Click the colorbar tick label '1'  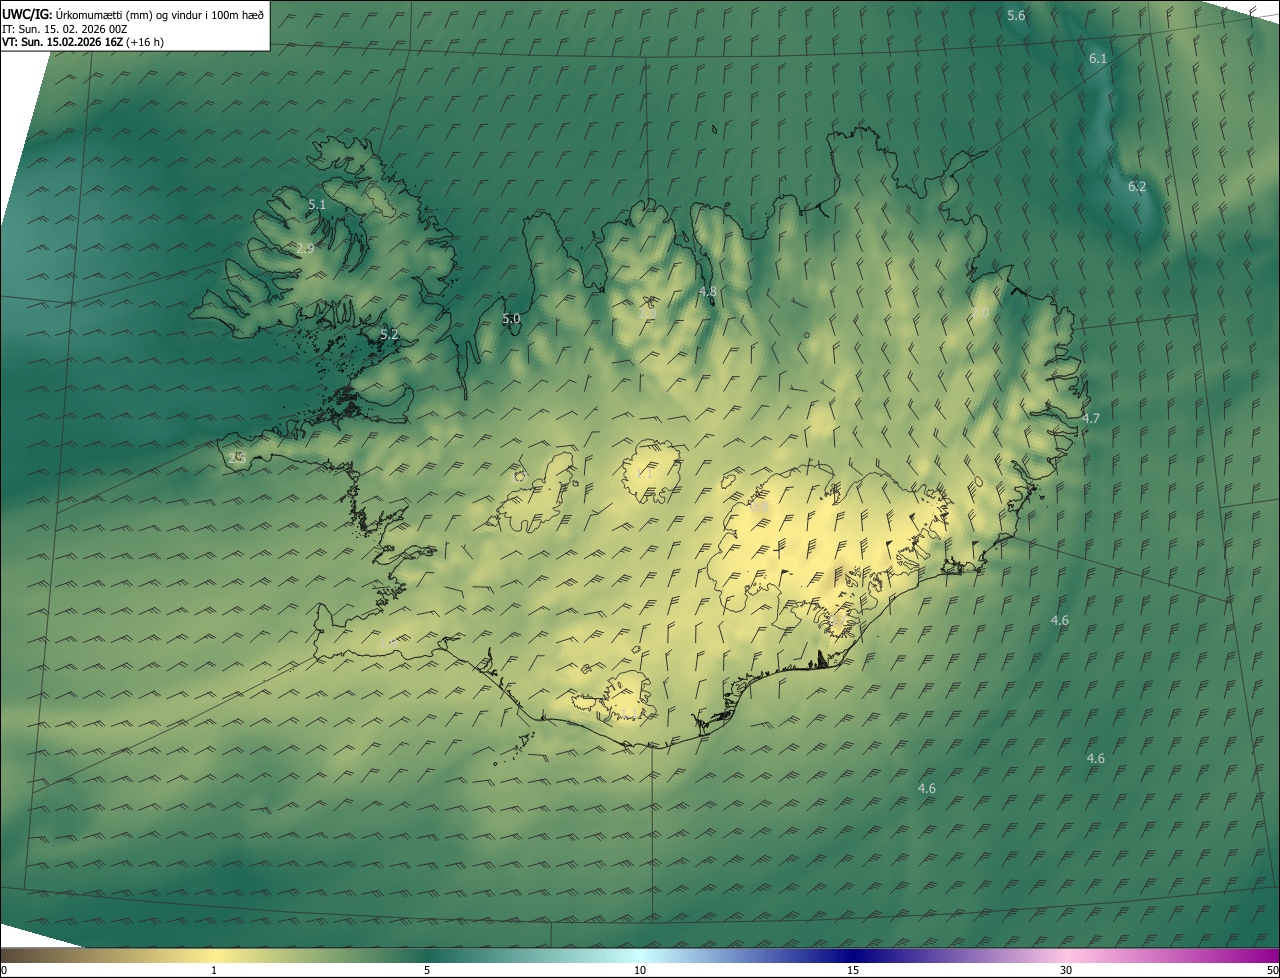pos(214,970)
